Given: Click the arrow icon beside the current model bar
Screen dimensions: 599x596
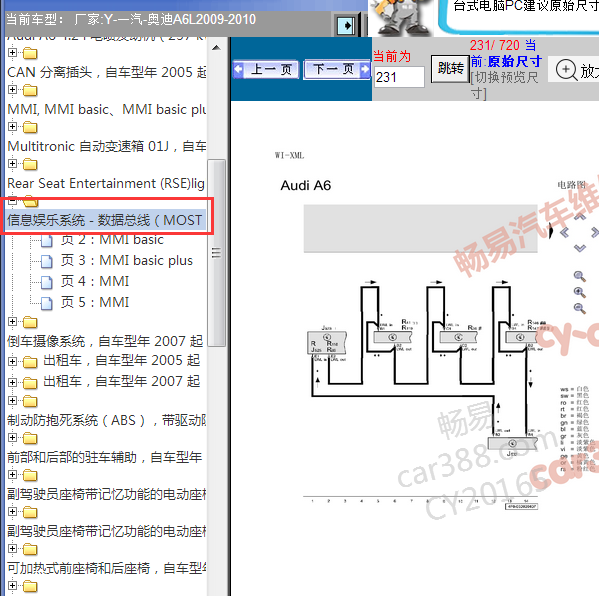Looking at the screenshot, I should [x=347, y=26].
